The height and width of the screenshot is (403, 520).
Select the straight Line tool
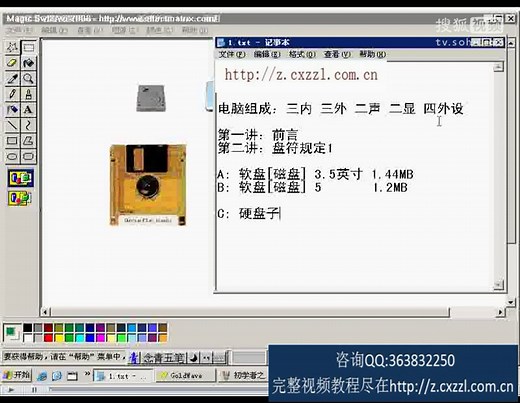12,125
